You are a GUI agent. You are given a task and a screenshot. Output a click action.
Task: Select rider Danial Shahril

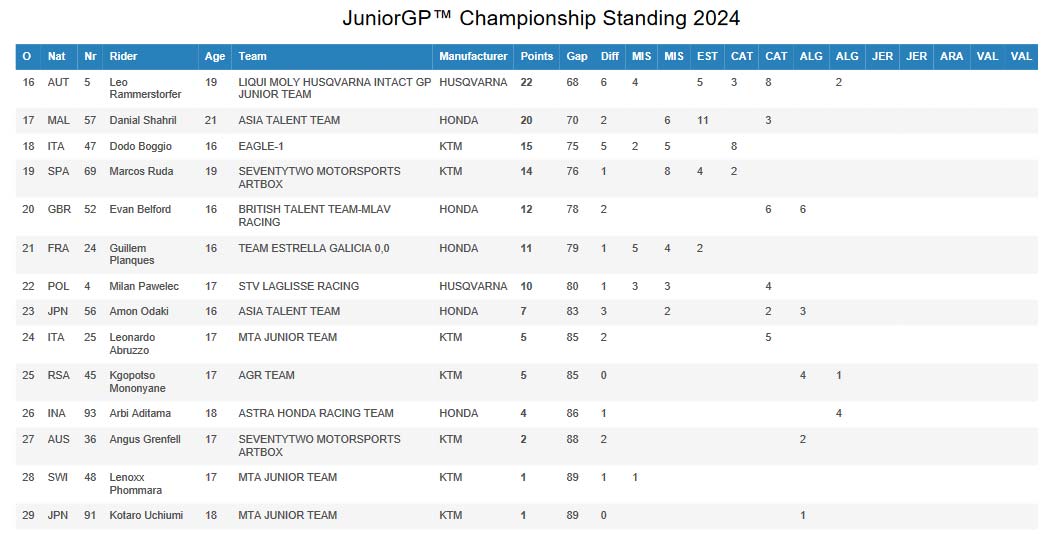click(x=142, y=120)
